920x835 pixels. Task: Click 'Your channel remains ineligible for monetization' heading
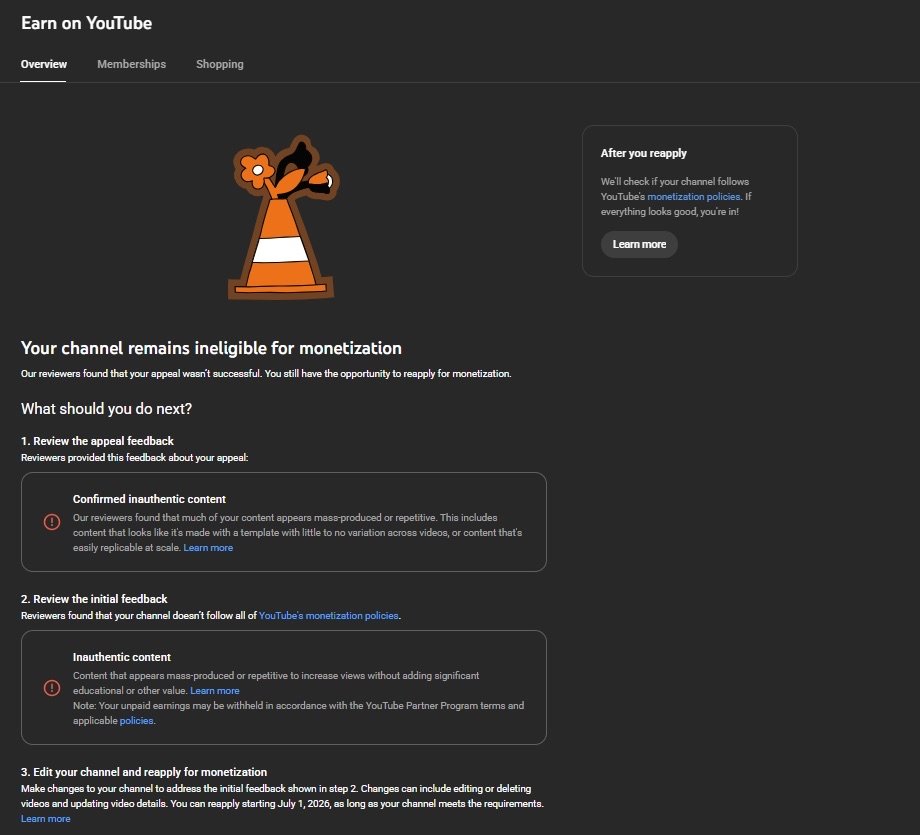pyautogui.click(x=211, y=348)
